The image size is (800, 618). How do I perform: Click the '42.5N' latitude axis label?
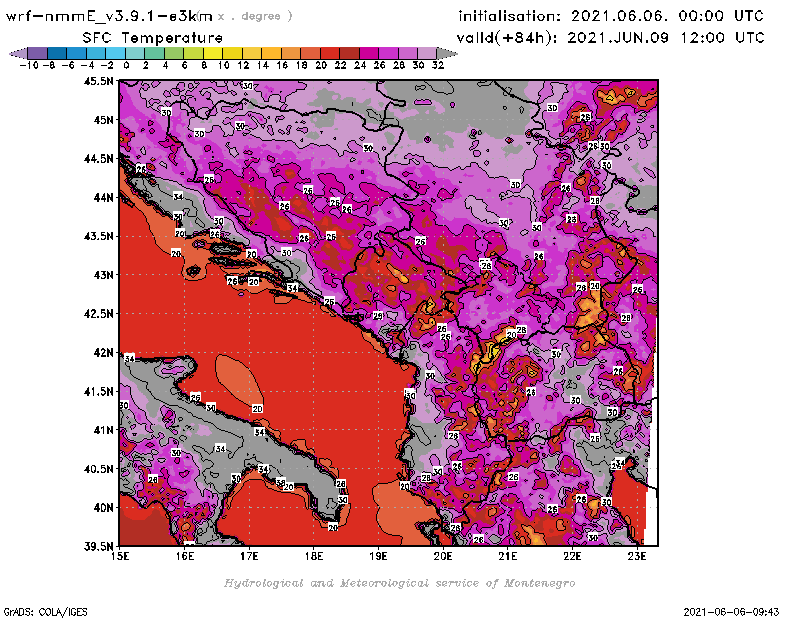pyautogui.click(x=98, y=314)
